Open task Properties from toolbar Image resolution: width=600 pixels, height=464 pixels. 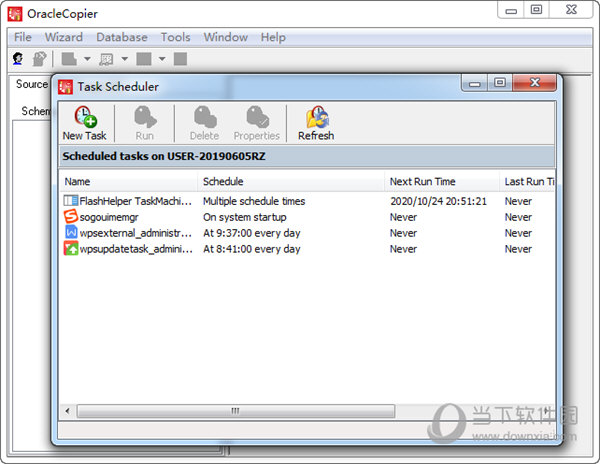[x=257, y=123]
